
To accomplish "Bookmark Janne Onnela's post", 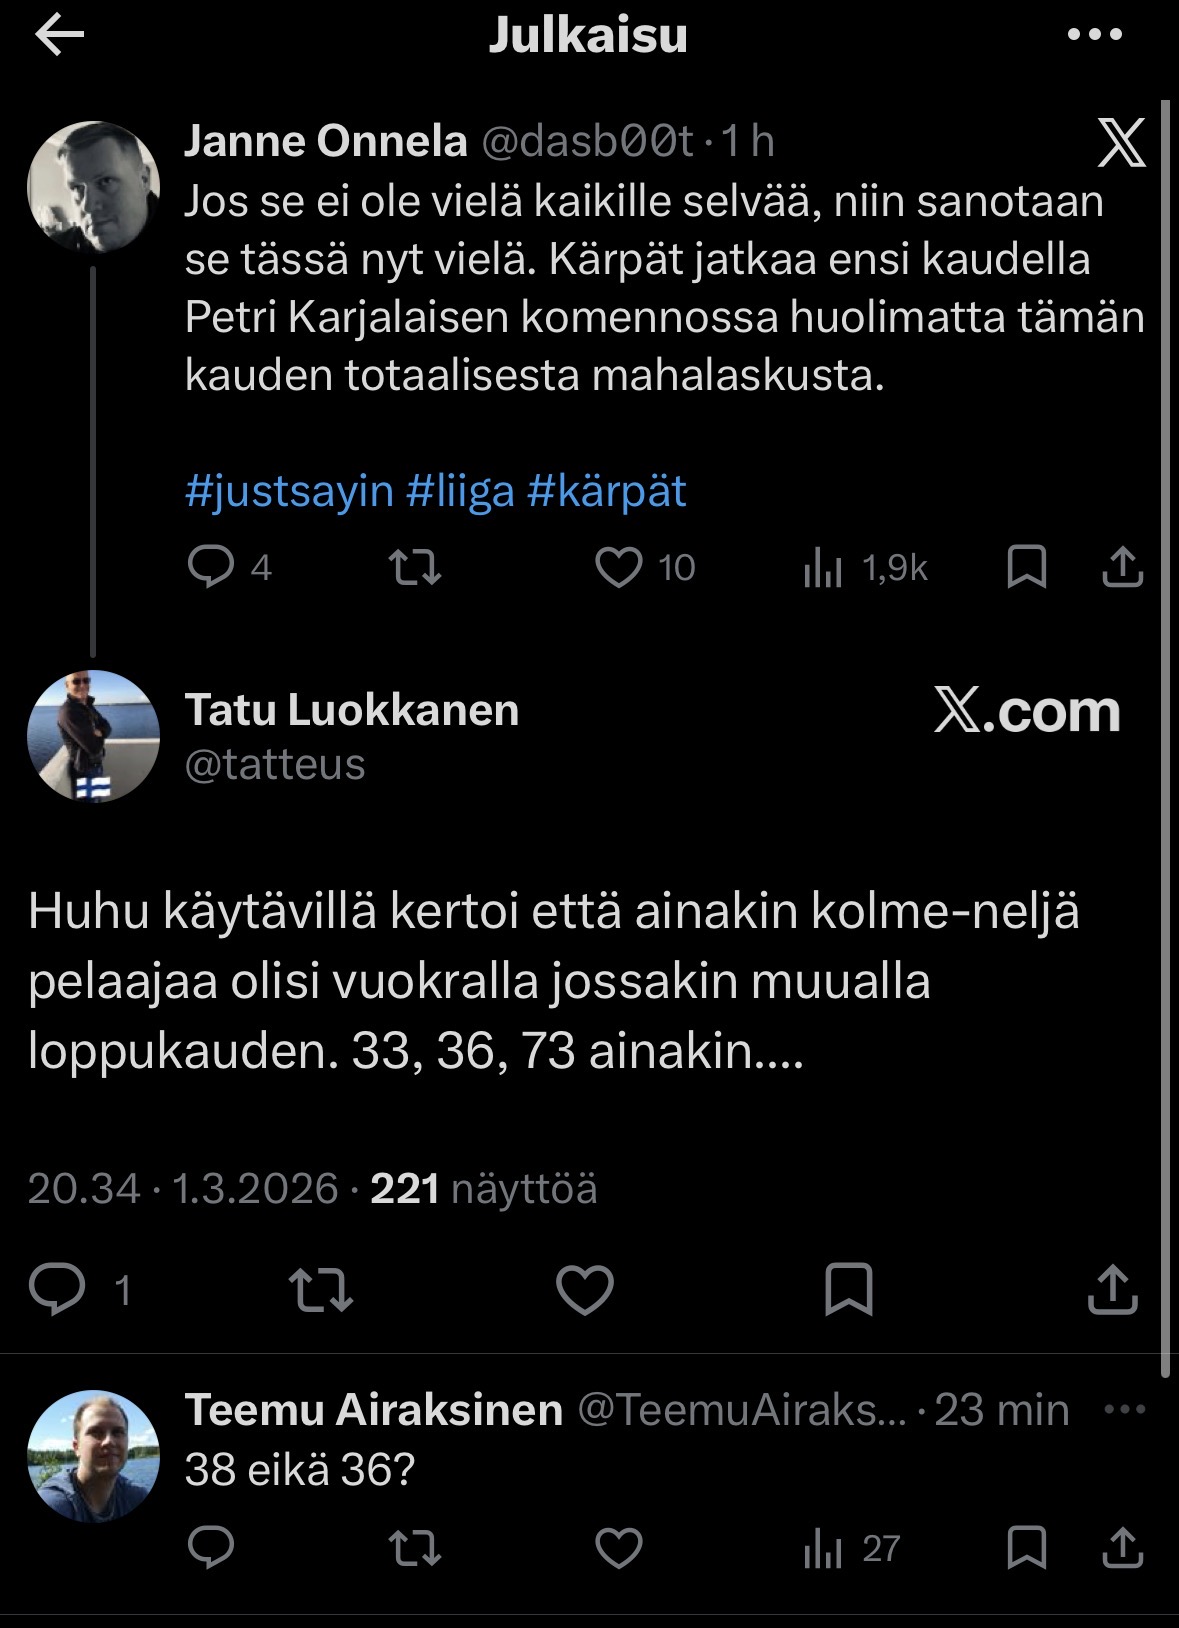I will click(1026, 567).
